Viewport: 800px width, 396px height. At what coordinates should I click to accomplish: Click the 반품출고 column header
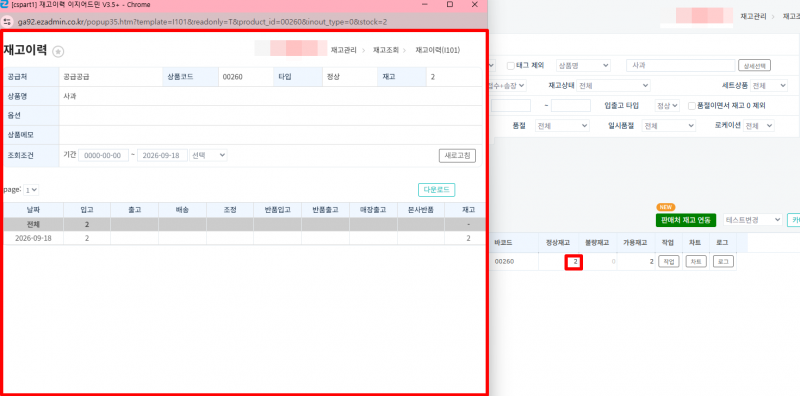pyautogui.click(x=325, y=210)
